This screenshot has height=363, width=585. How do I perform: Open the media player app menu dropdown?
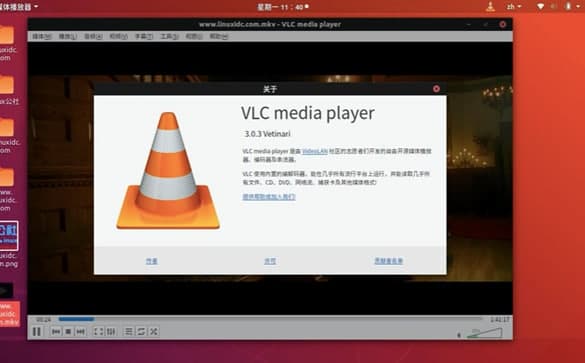(x=19, y=6)
